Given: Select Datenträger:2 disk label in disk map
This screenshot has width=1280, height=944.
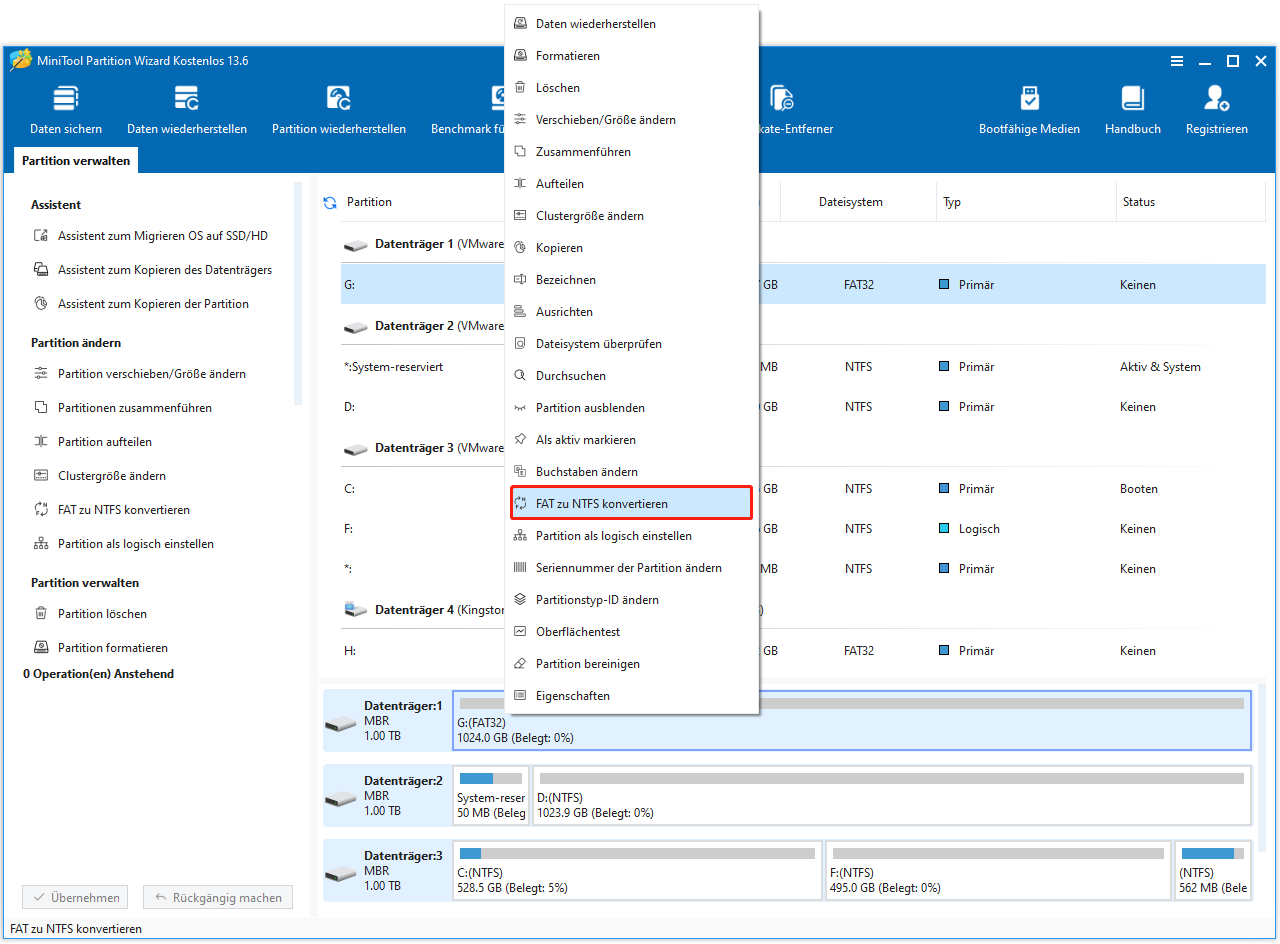Looking at the screenshot, I should (387, 795).
